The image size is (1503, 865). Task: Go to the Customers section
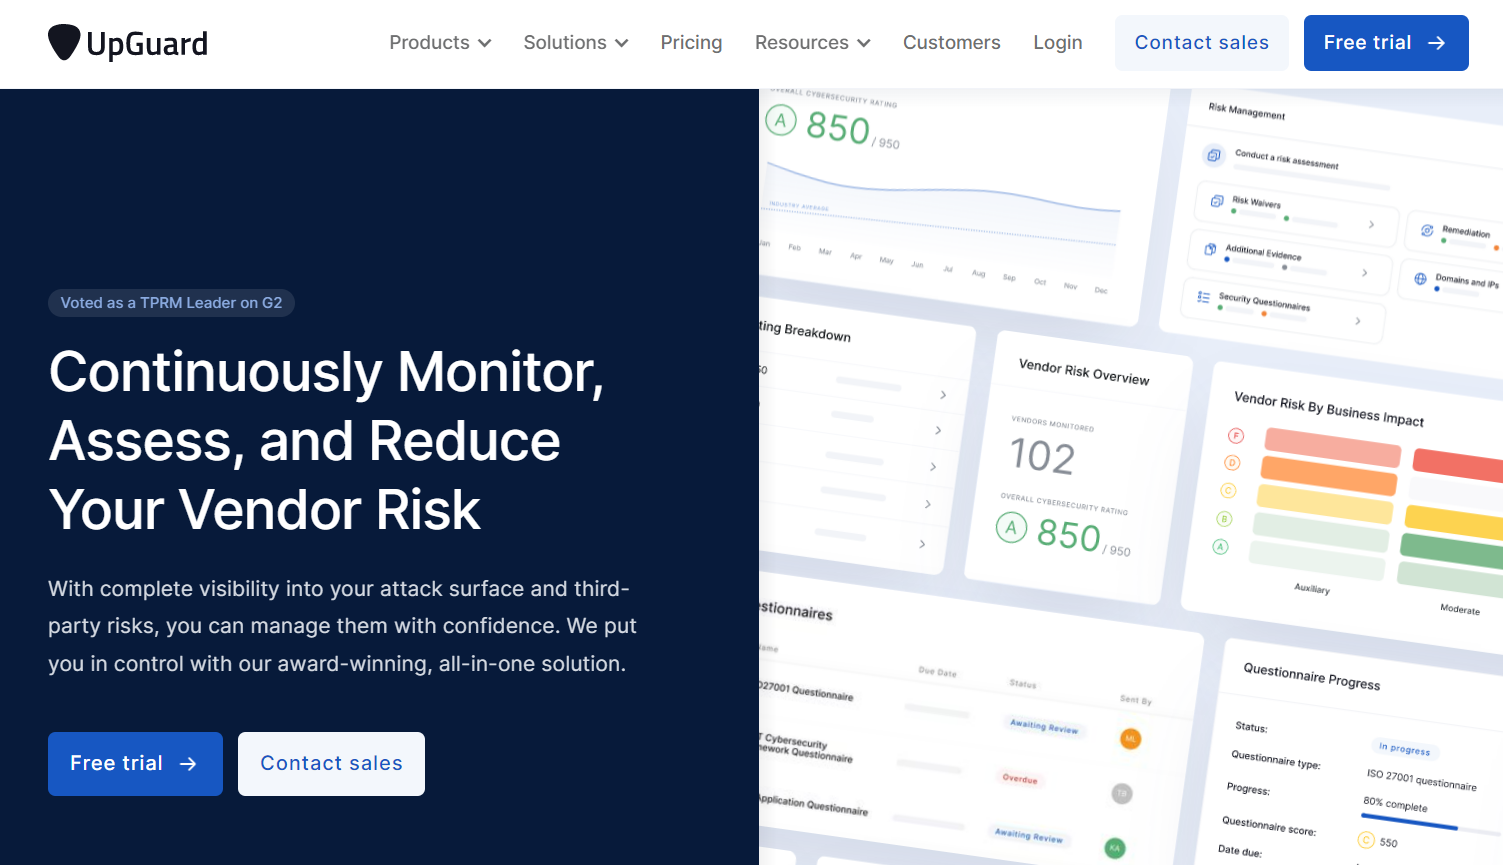[x=951, y=42]
